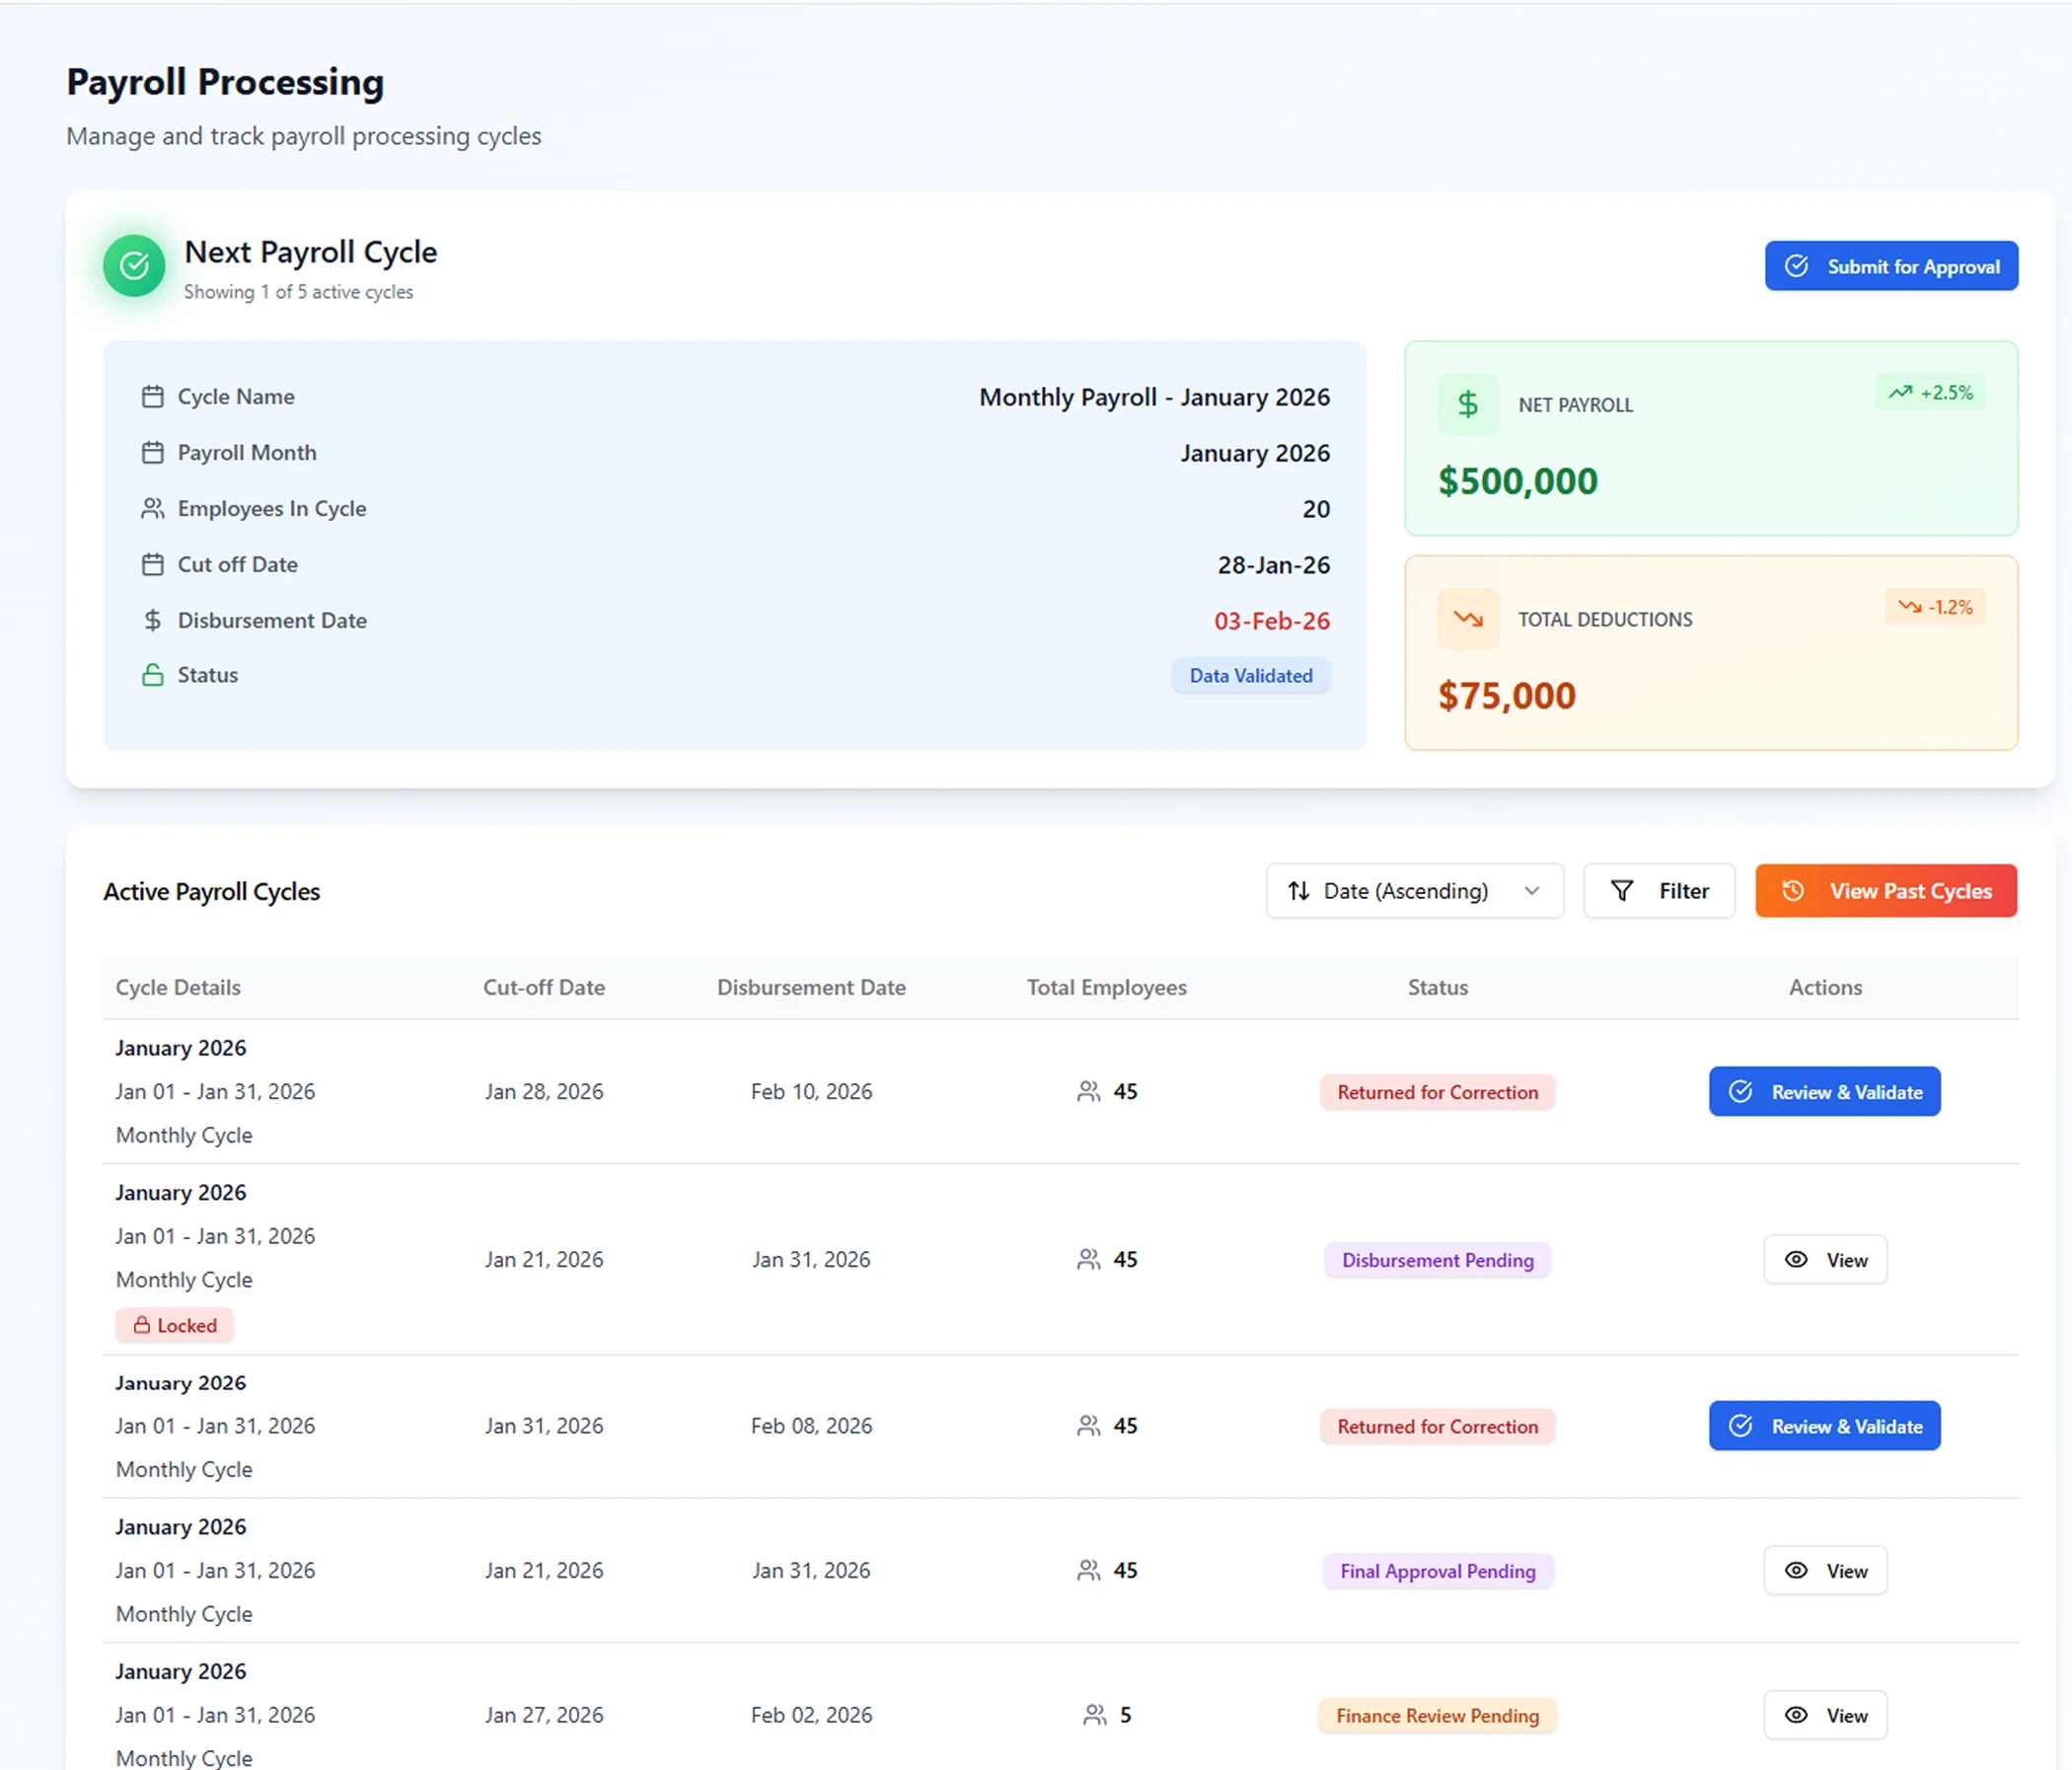Click the employees icon in Feb 08, 2026 row
The image size is (2072, 1770).
[1089, 1426]
